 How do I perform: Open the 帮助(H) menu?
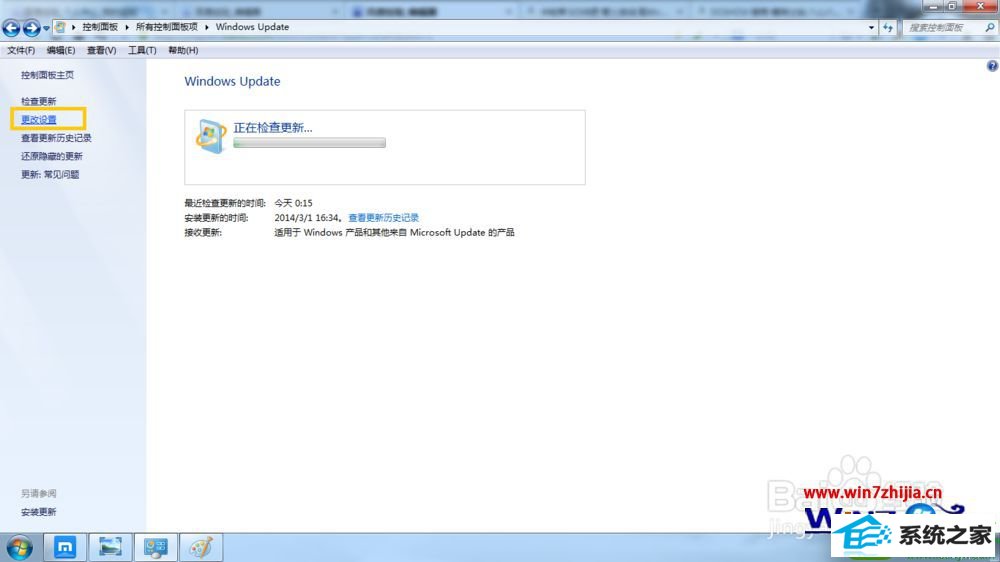[x=183, y=50]
